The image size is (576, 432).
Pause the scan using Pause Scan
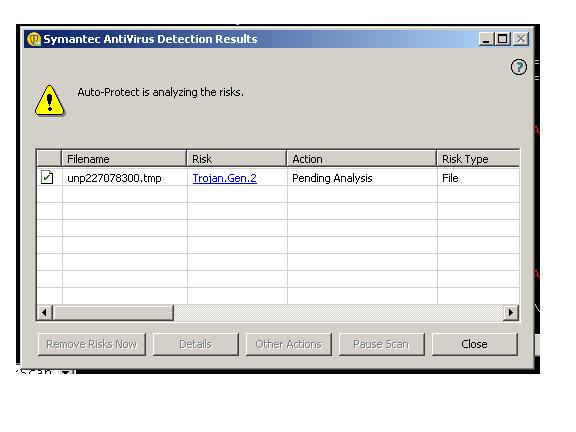[381, 344]
